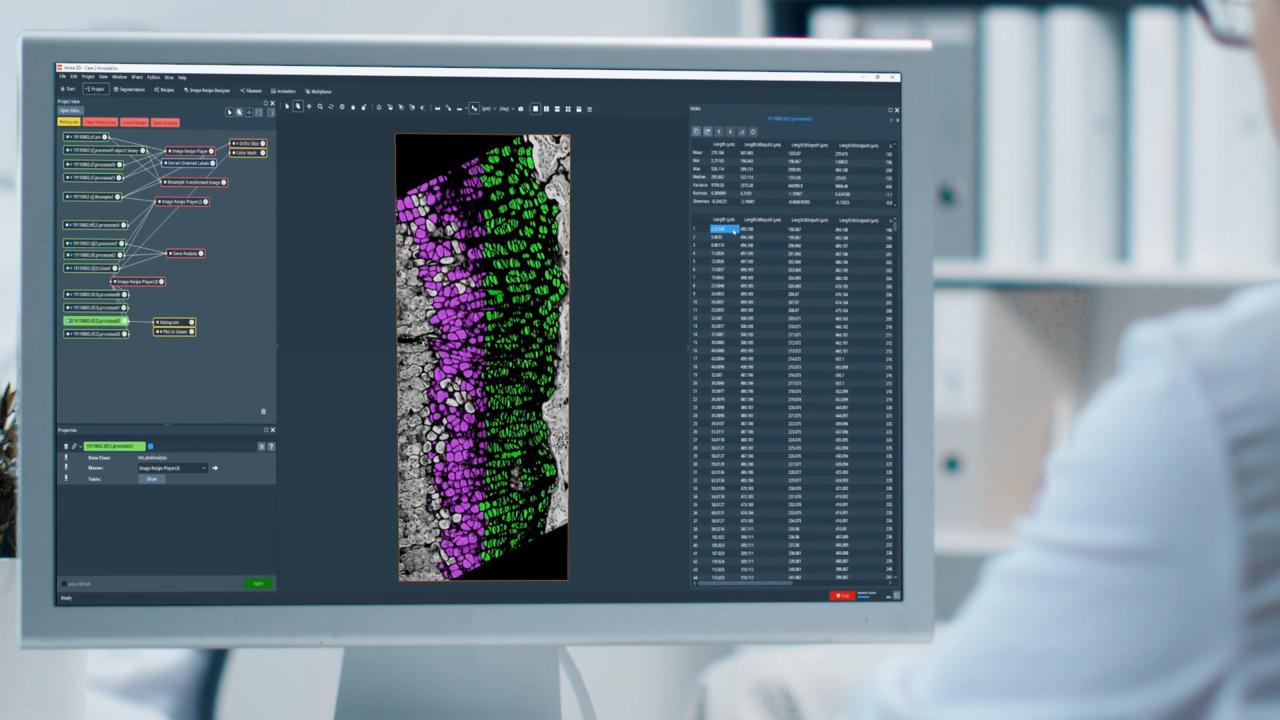Take a snapshot with the camera icon
The height and width of the screenshot is (720, 1280).
pos(520,108)
